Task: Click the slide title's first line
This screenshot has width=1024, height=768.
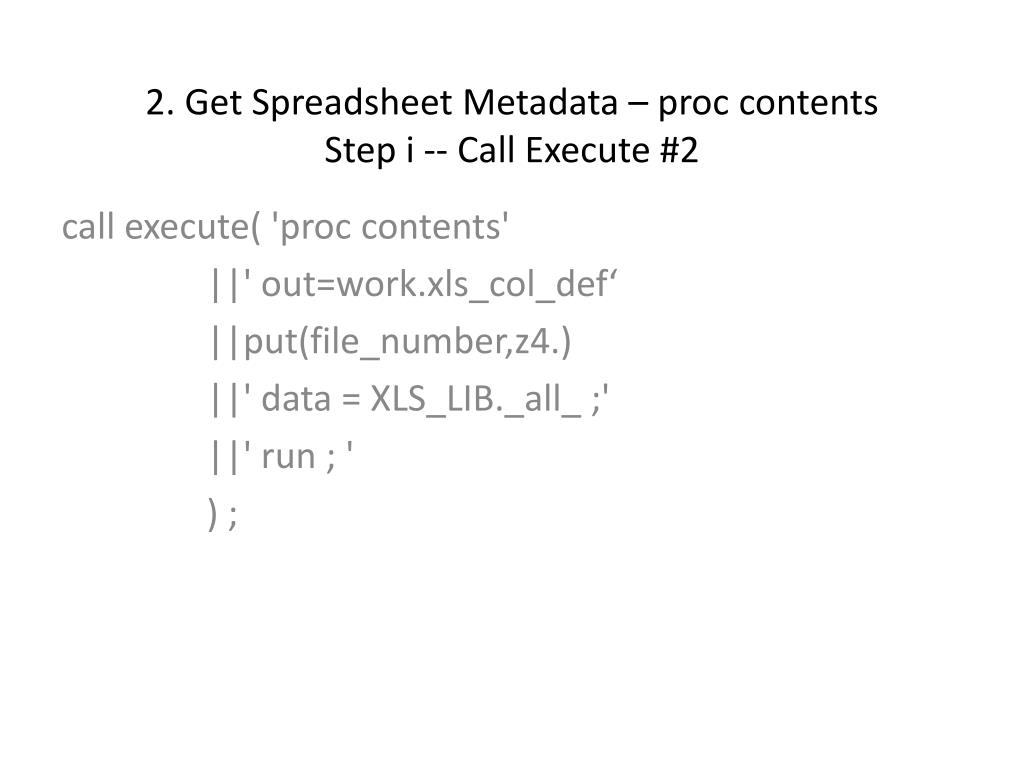Action: (x=511, y=103)
